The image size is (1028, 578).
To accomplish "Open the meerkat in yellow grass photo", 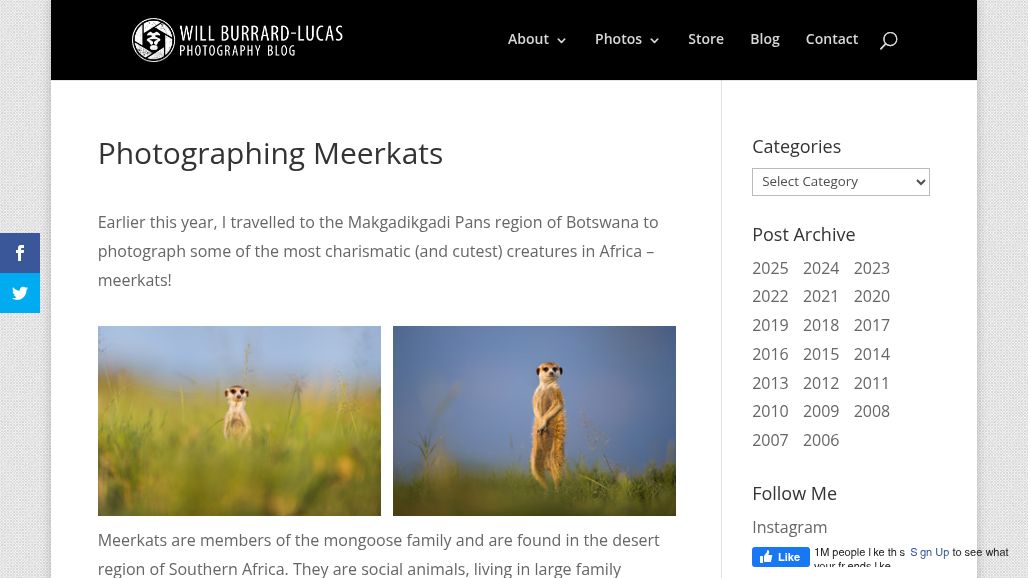I will (x=239, y=420).
